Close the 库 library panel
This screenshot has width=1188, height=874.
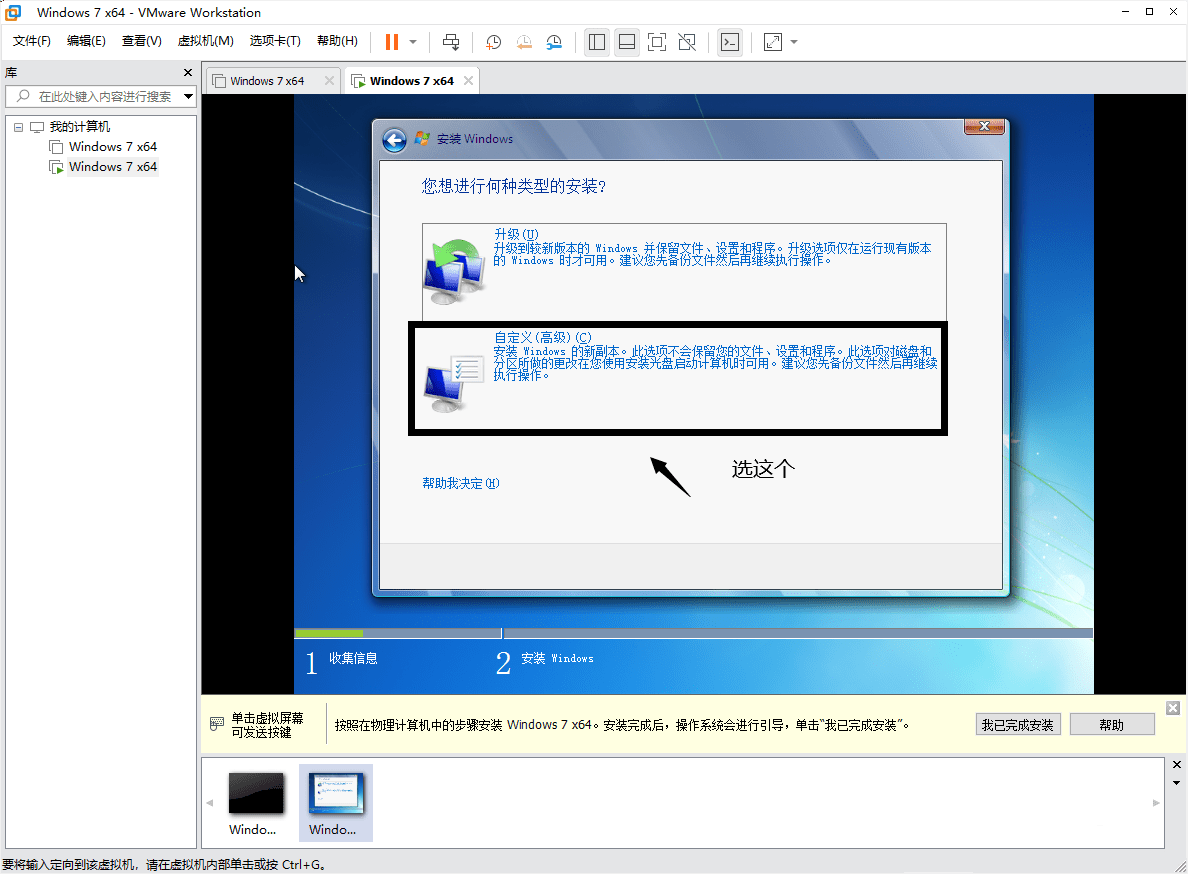point(188,73)
